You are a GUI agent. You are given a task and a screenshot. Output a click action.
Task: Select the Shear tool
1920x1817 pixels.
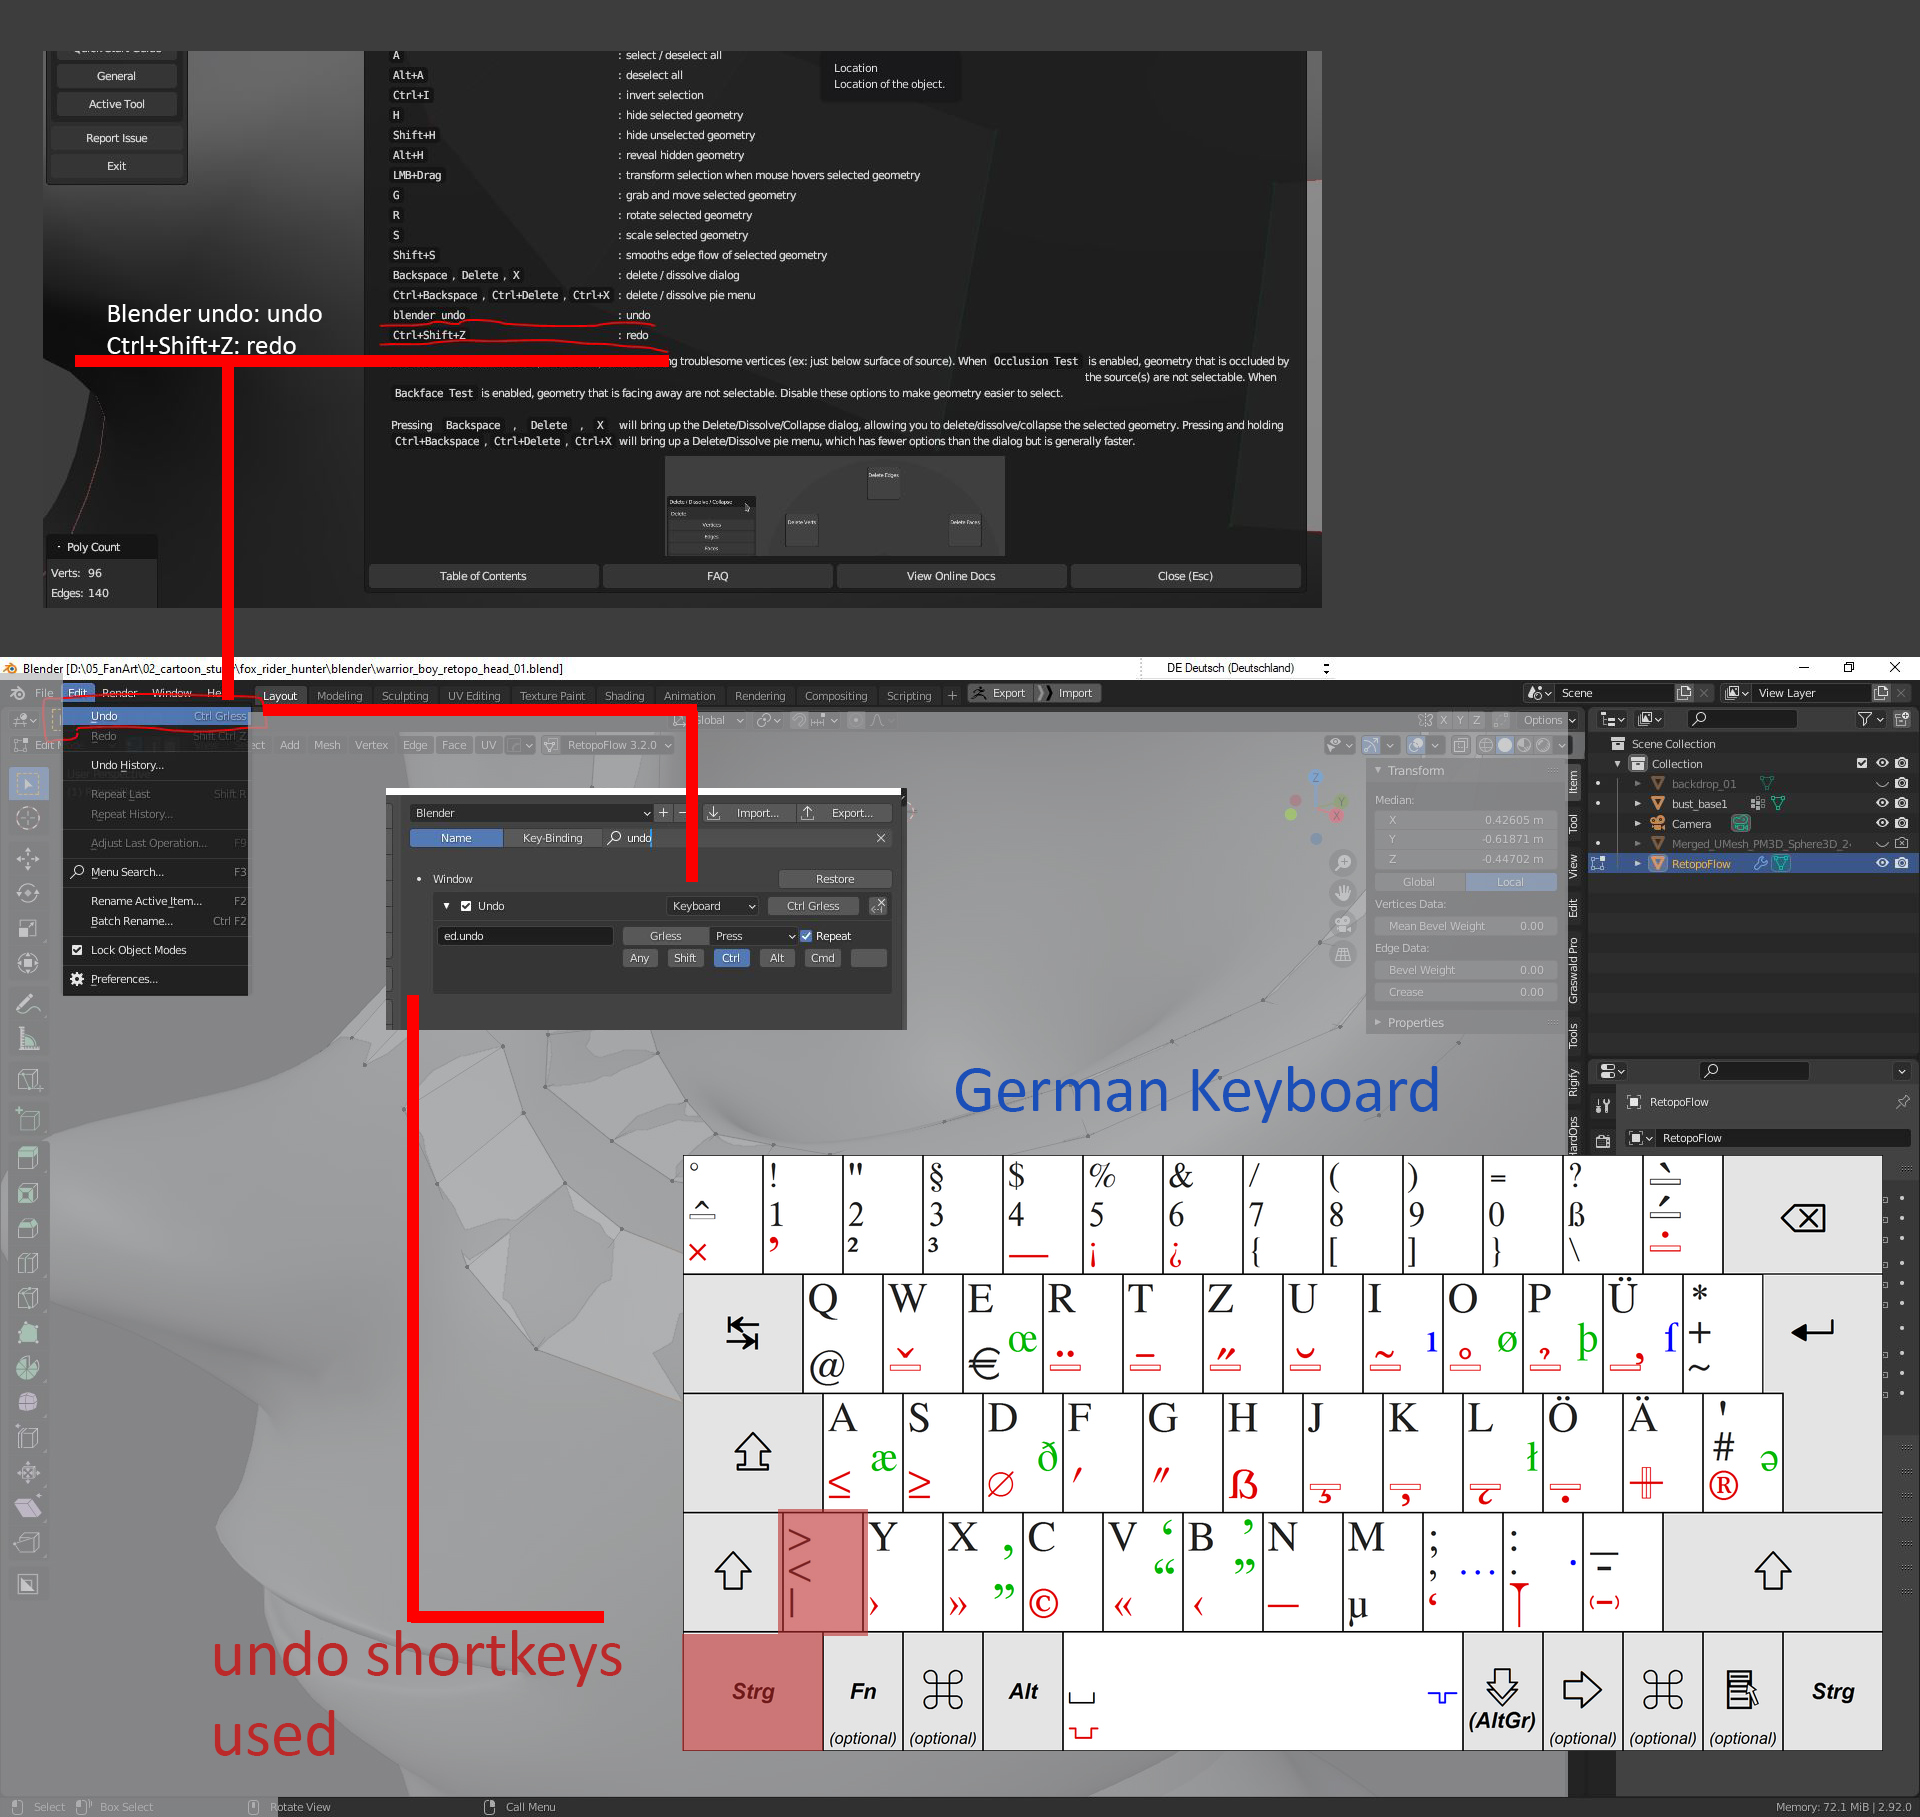pos(28,1507)
